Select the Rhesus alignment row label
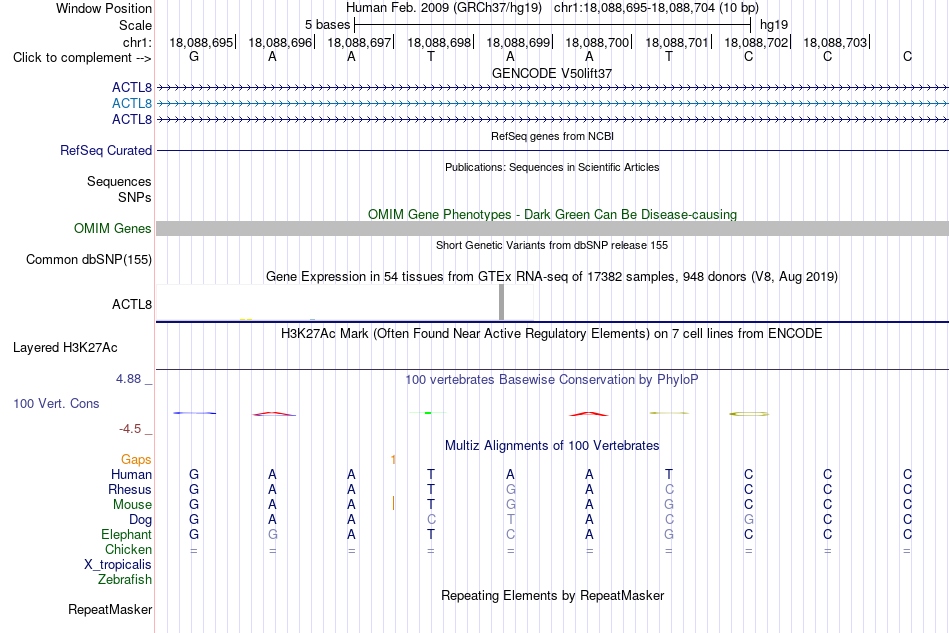 pyautogui.click(x=130, y=489)
